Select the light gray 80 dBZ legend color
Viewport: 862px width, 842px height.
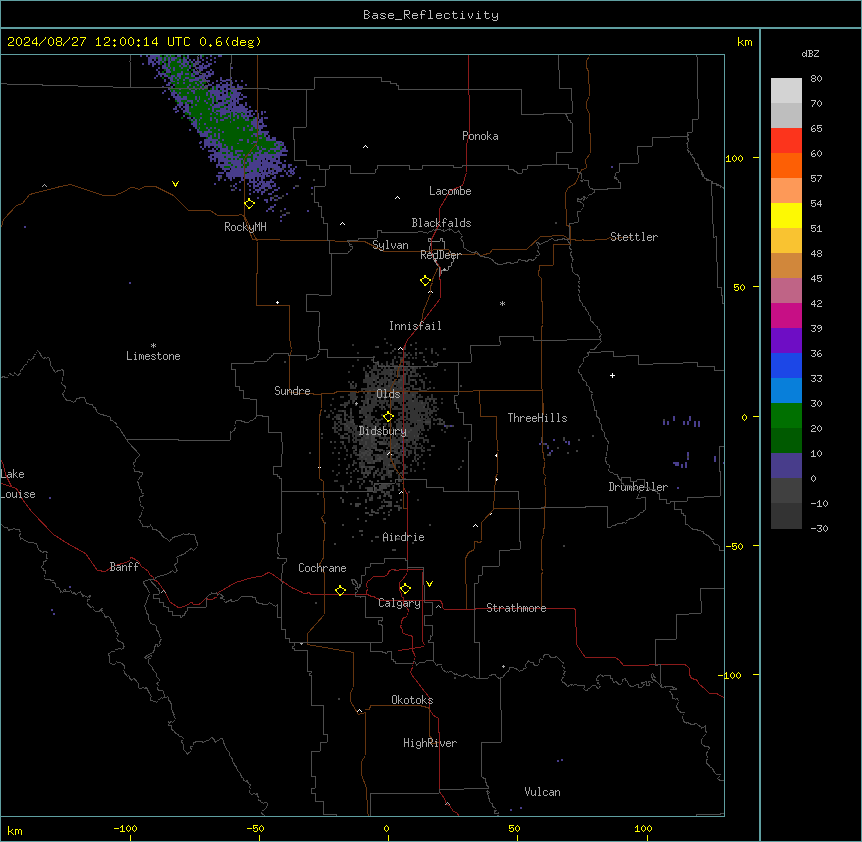coord(786,91)
